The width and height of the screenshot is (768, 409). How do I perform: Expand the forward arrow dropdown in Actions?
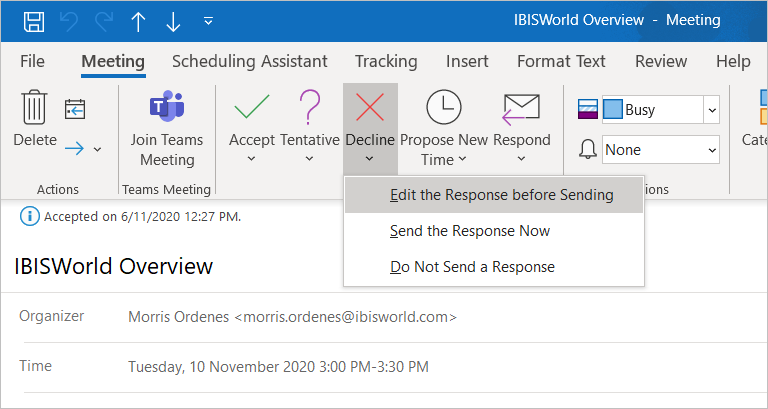[97, 150]
